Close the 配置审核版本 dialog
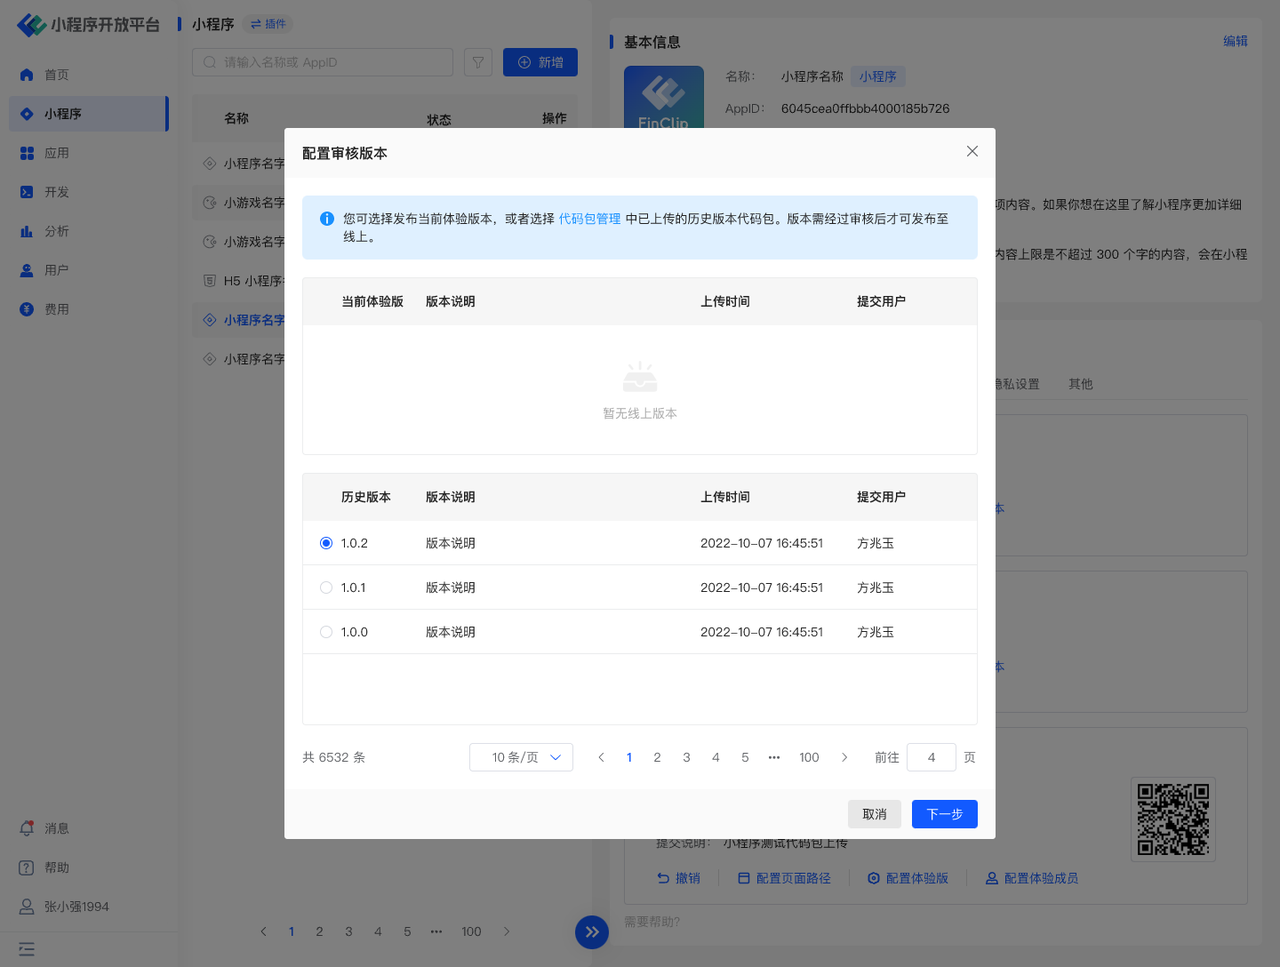 click(x=972, y=151)
